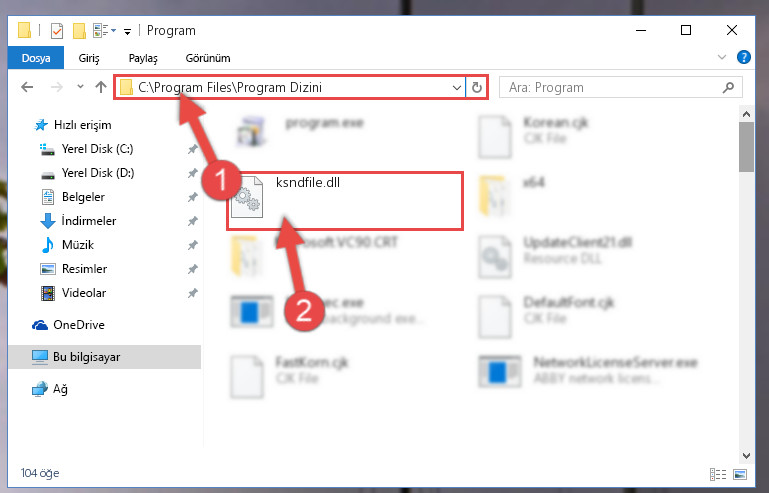The image size is (769, 493).
Task: Toggle the pin next to Belgeler
Action: click(x=192, y=197)
